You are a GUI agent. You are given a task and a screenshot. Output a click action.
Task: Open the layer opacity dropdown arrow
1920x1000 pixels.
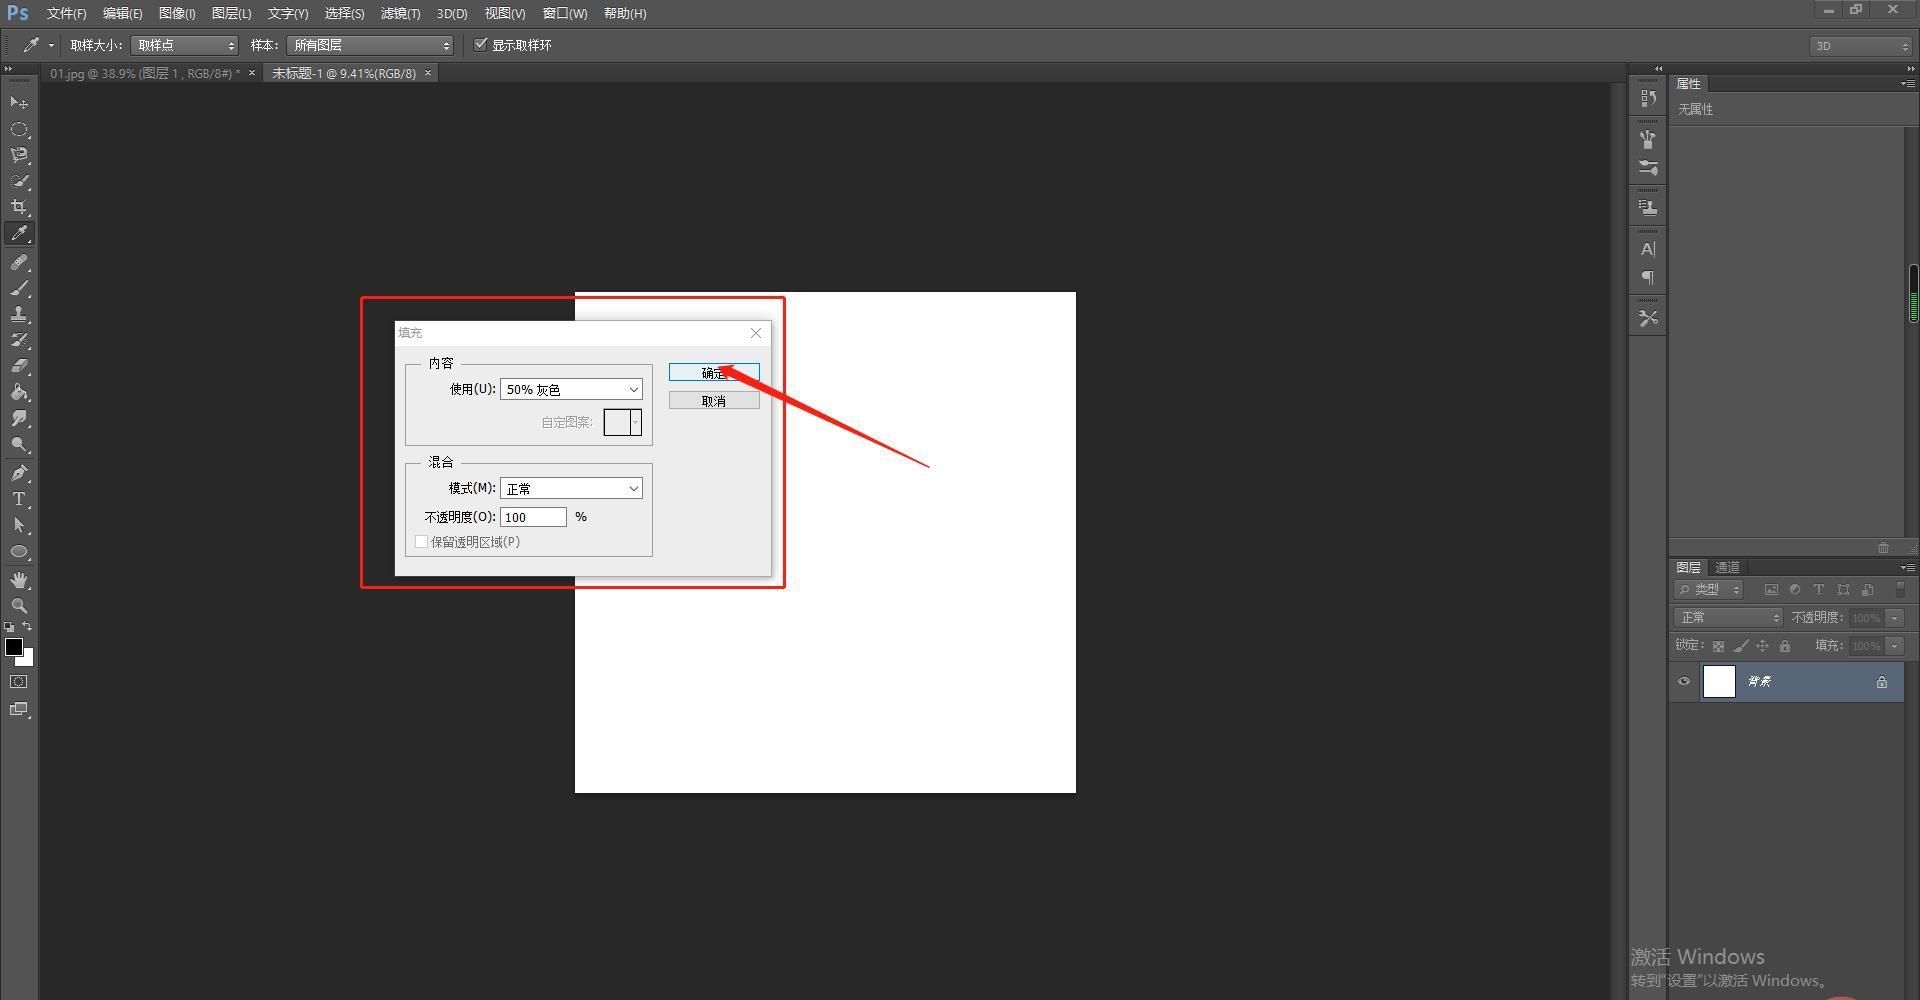point(1895,618)
